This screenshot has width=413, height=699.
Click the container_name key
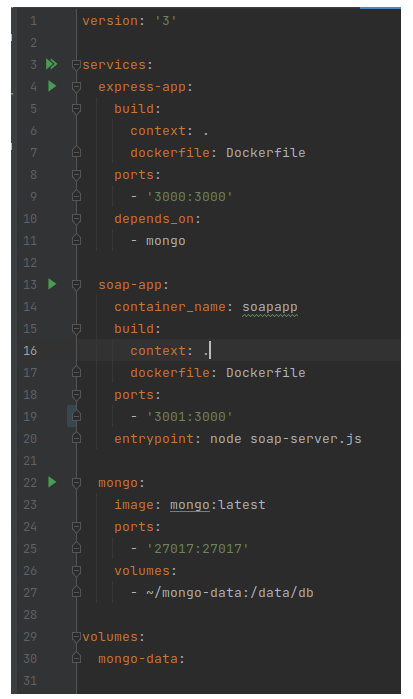click(x=169, y=307)
